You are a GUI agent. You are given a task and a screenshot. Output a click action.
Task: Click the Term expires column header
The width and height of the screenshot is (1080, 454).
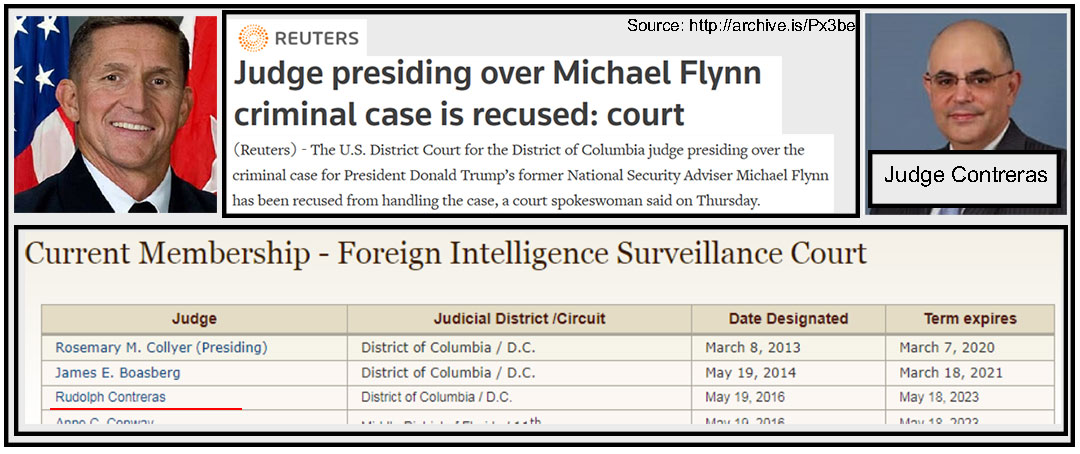click(x=969, y=319)
